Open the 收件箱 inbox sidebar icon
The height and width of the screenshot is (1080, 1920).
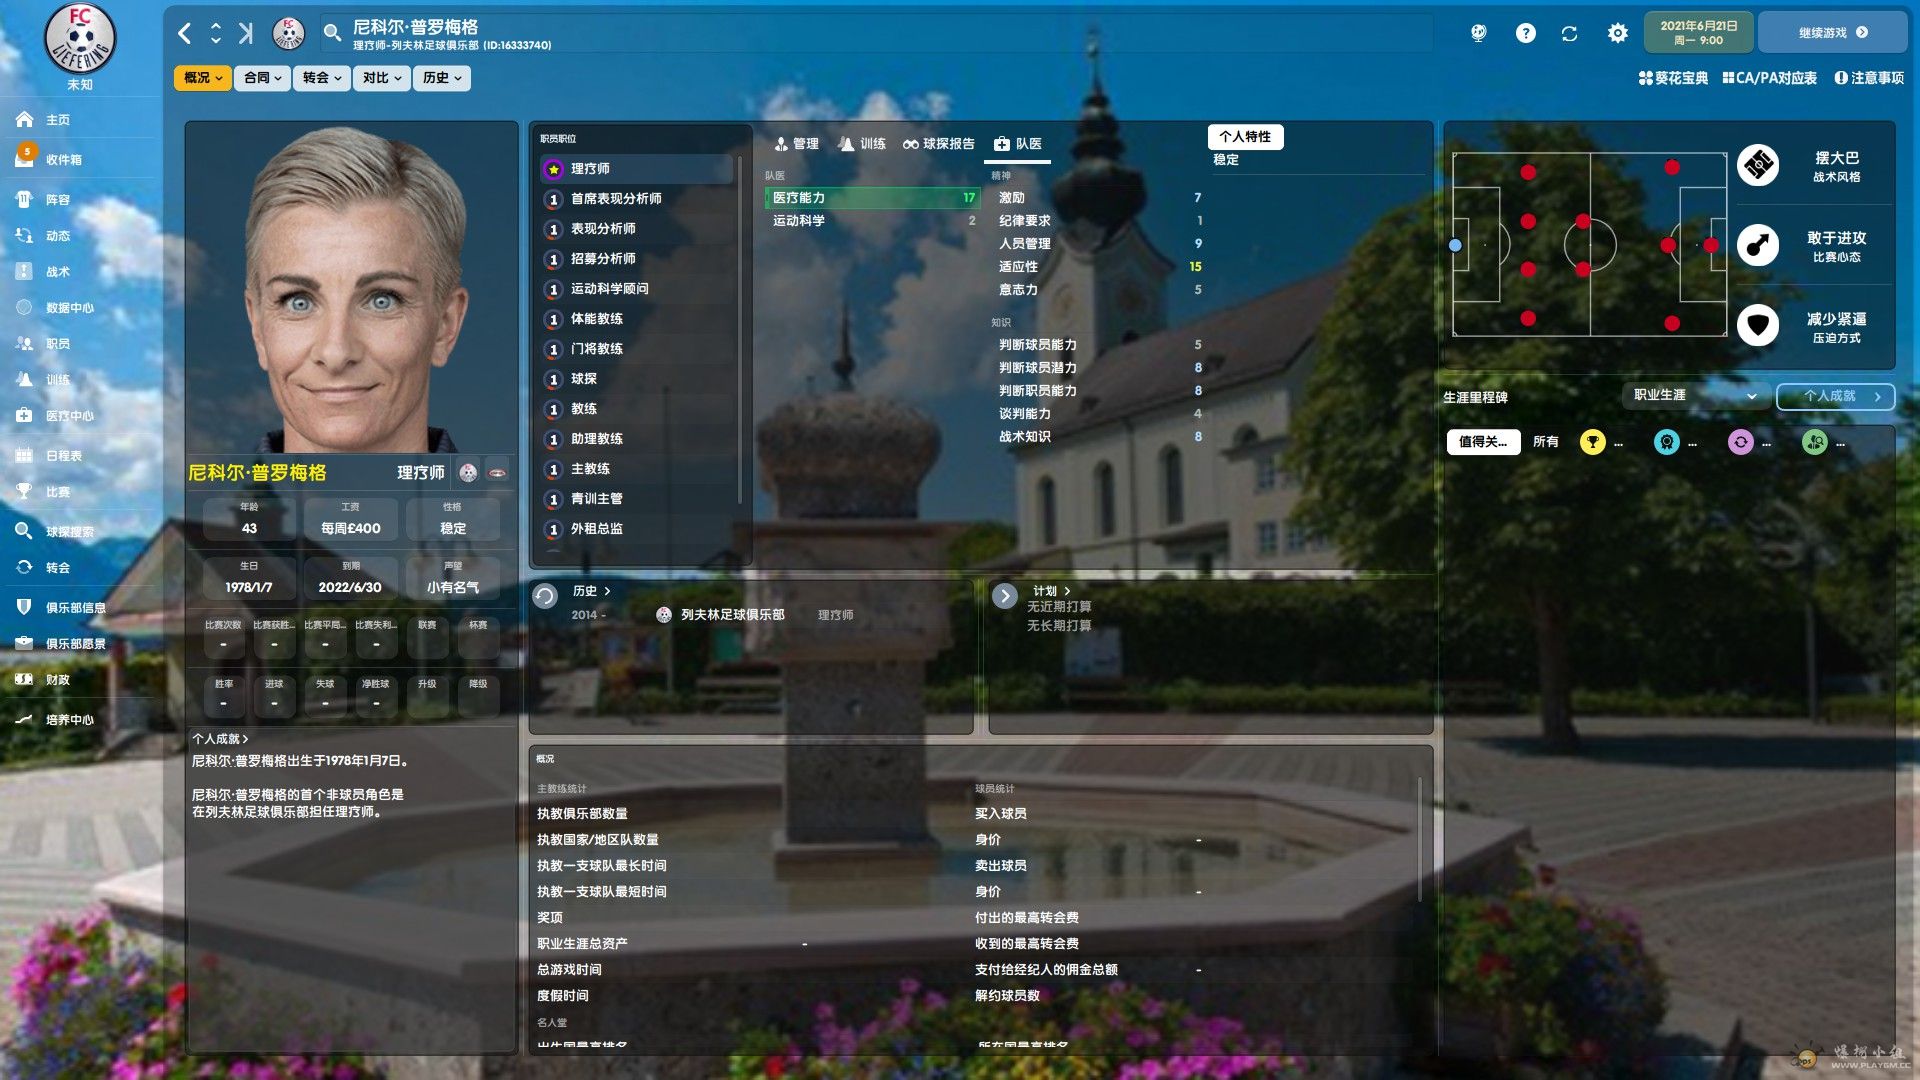click(x=25, y=158)
